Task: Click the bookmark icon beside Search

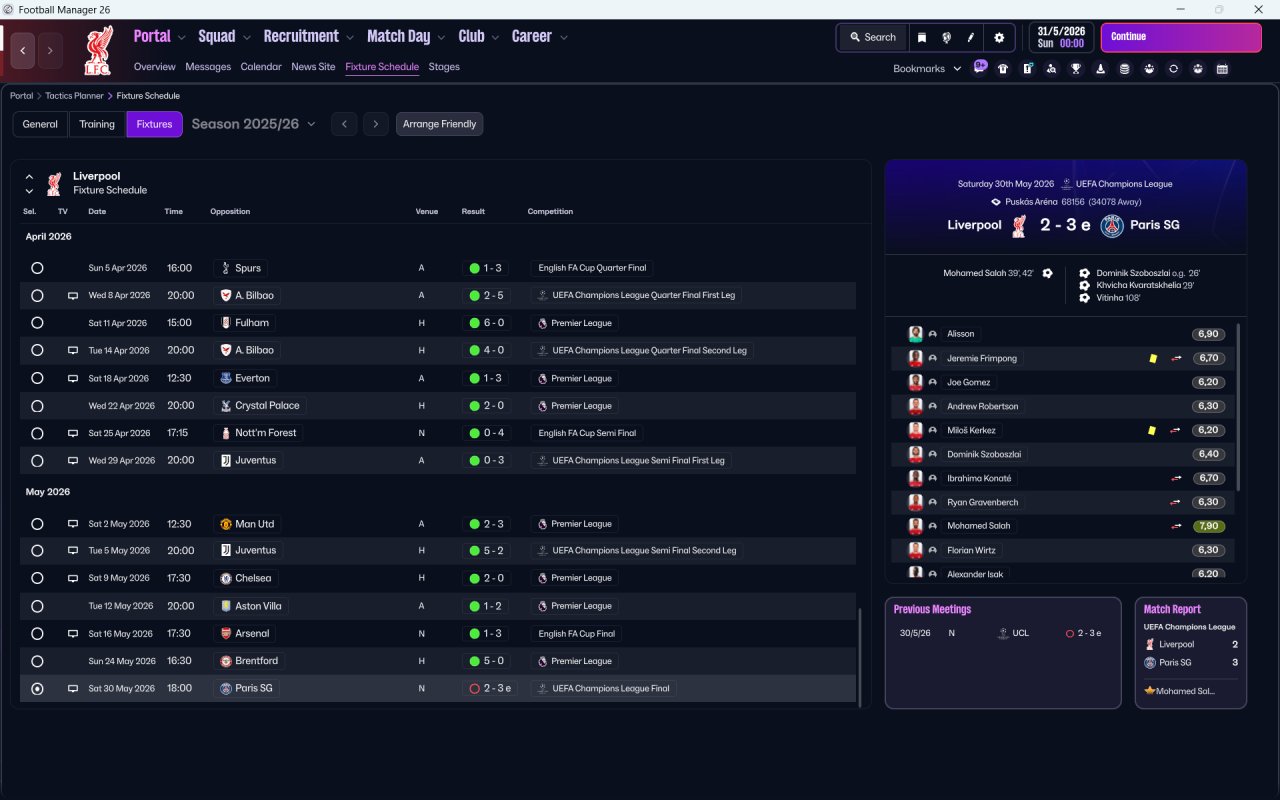Action: (922, 38)
